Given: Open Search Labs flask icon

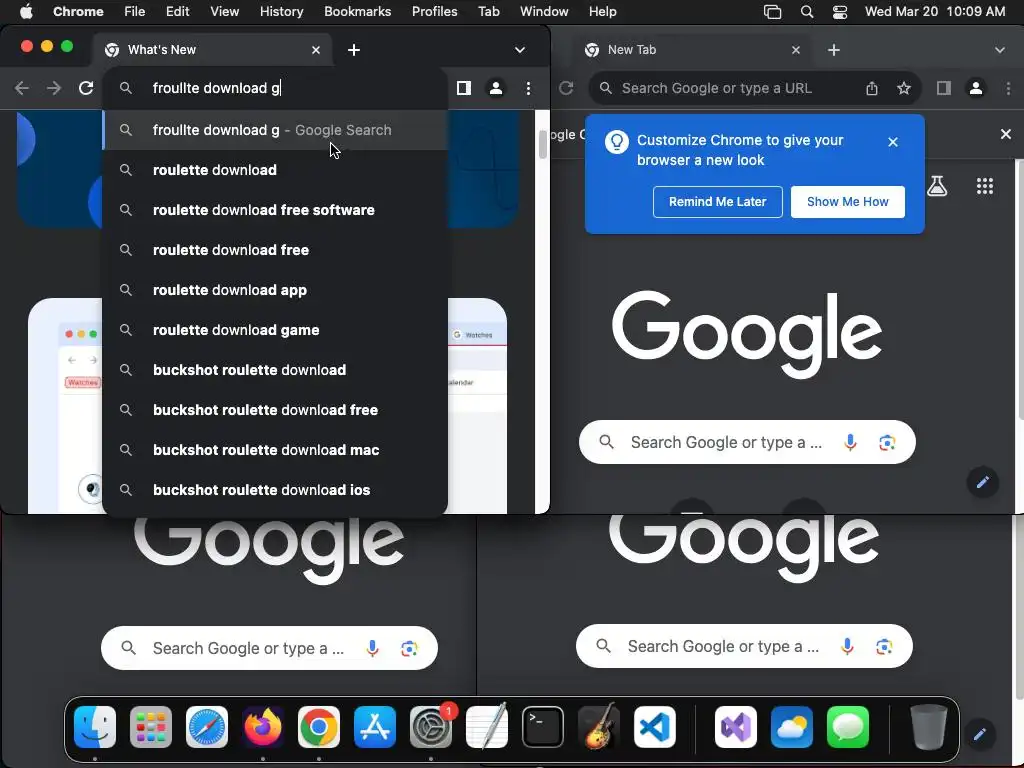Looking at the screenshot, I should click(x=937, y=186).
